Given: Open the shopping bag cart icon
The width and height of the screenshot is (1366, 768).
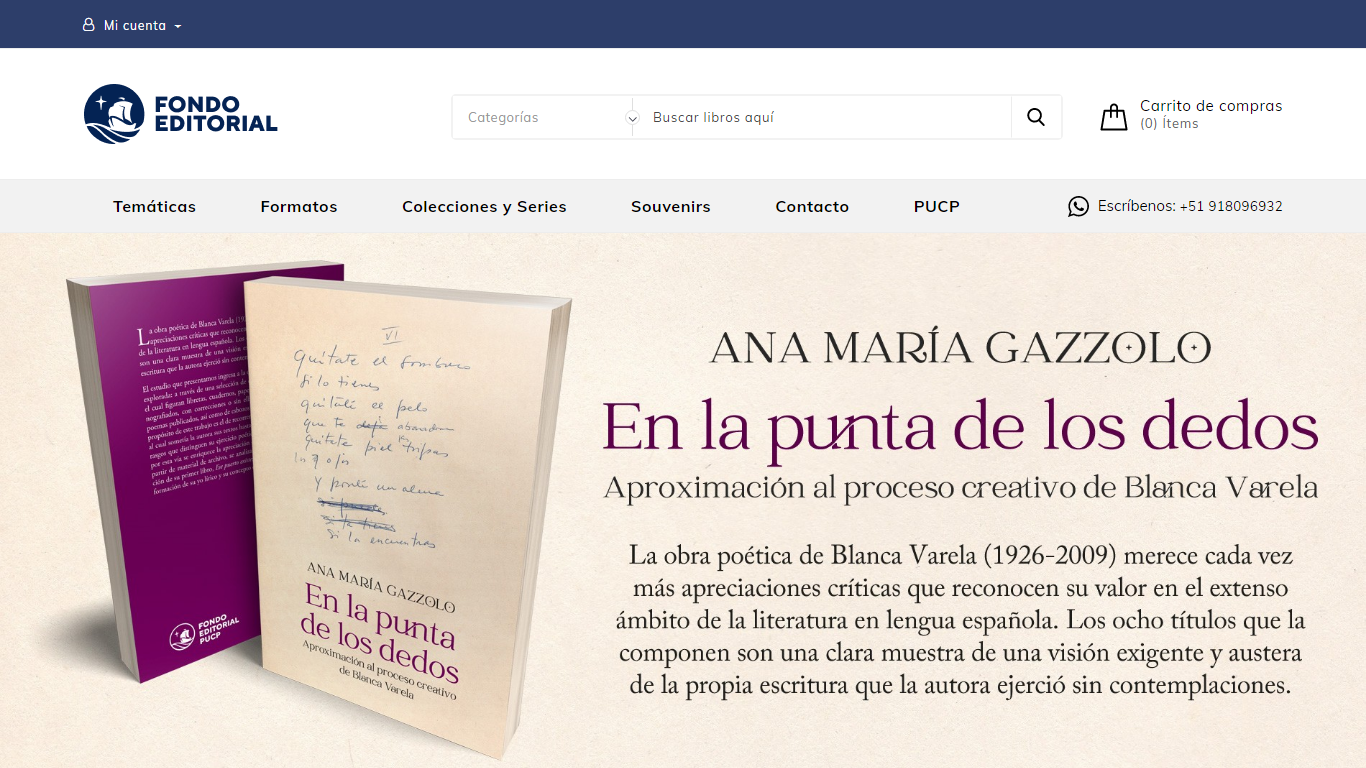Looking at the screenshot, I should pos(1114,117).
